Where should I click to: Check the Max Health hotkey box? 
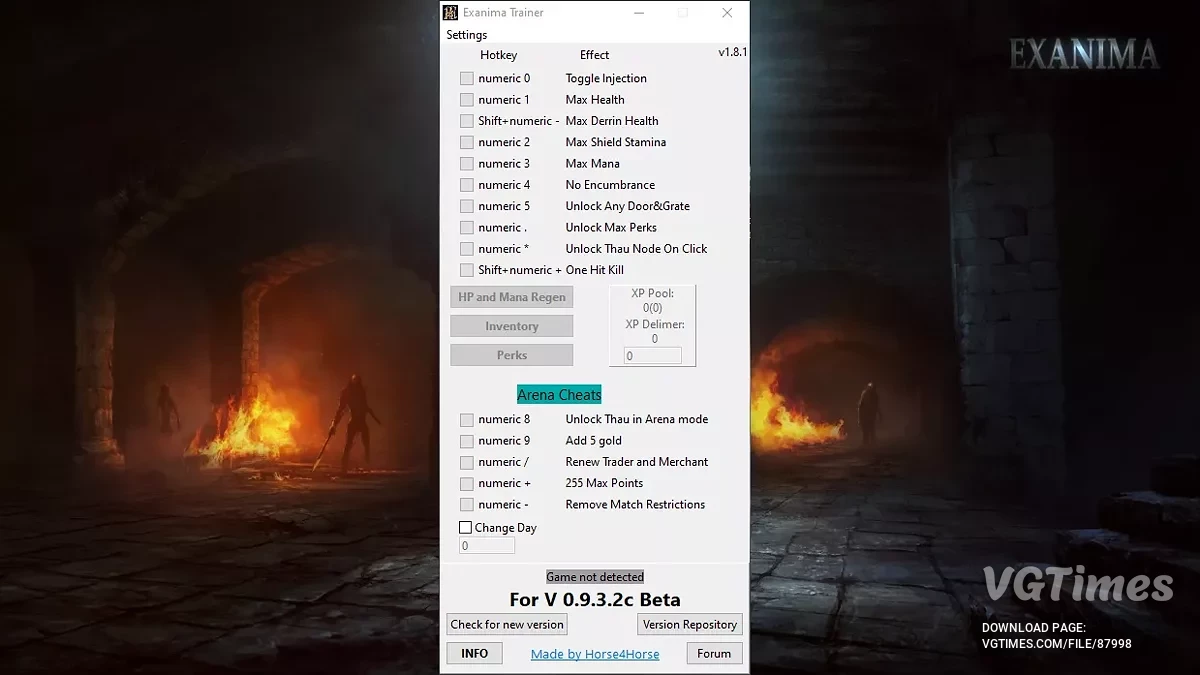tap(466, 99)
